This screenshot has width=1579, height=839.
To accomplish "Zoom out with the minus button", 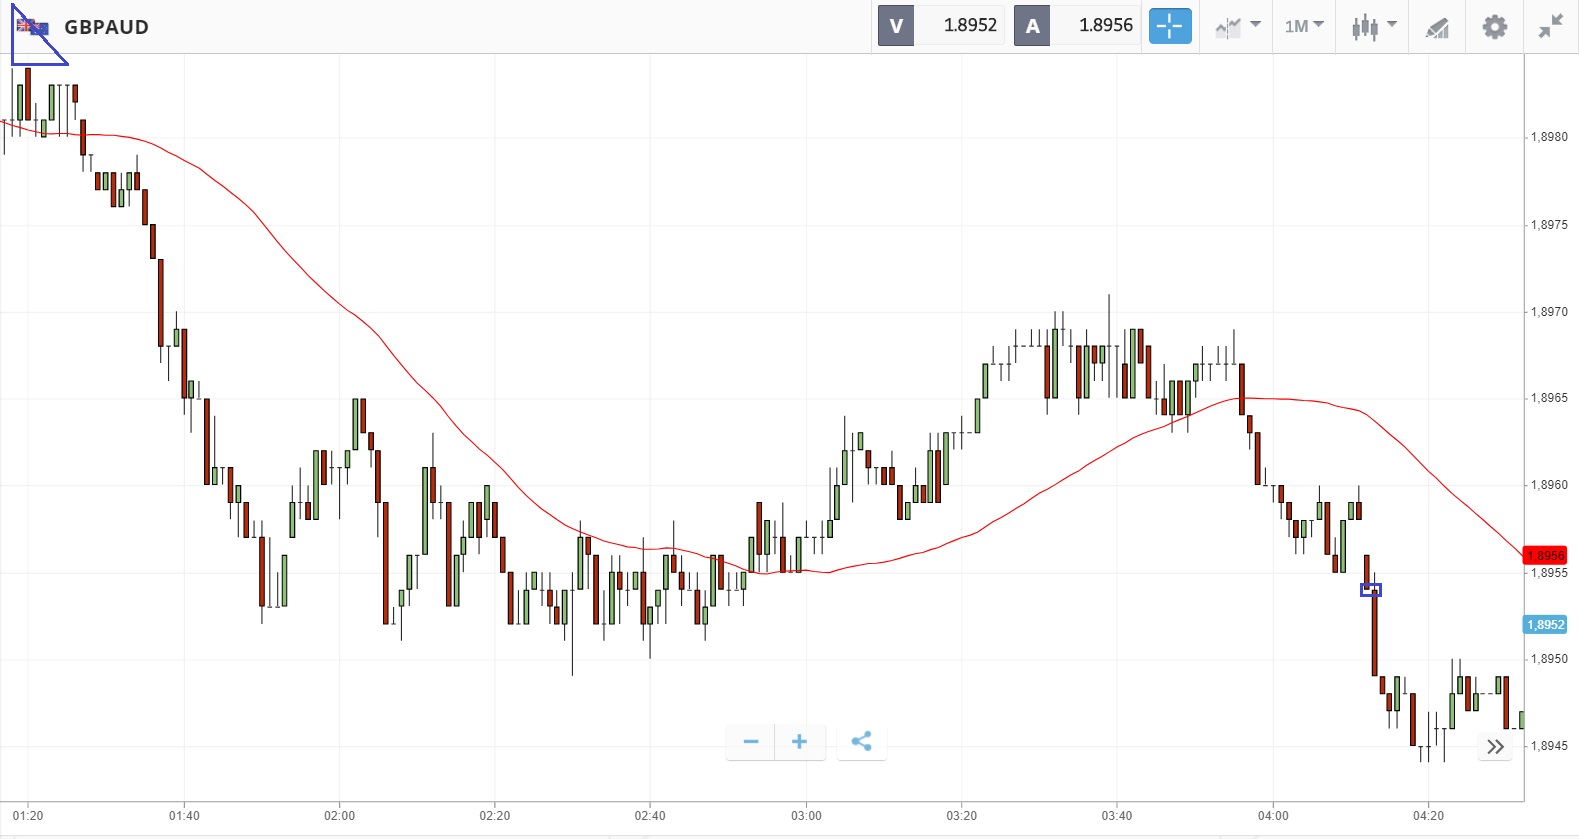I will (x=751, y=742).
